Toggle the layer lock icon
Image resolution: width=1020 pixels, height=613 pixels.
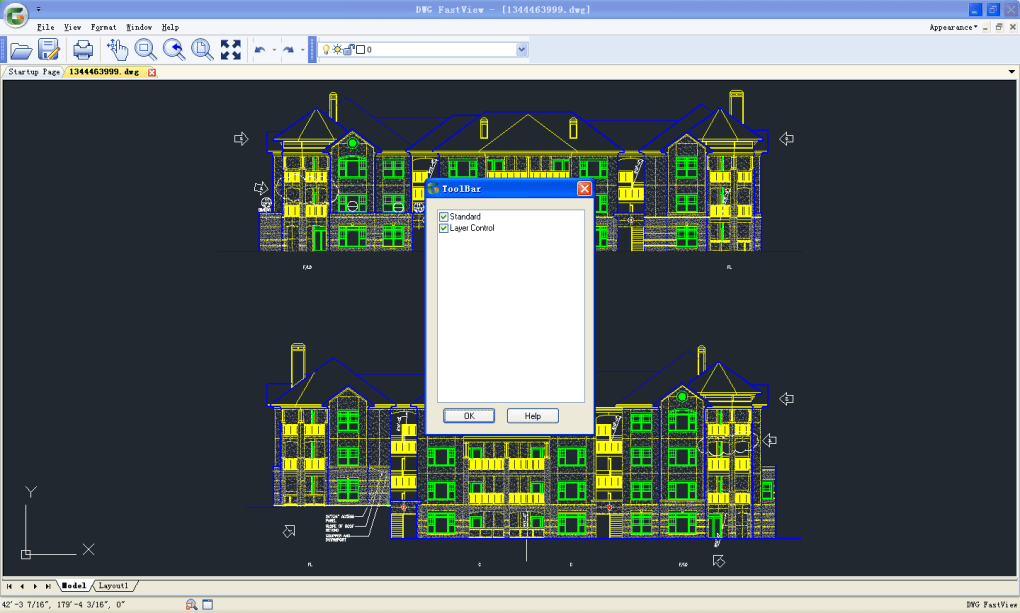tap(347, 48)
